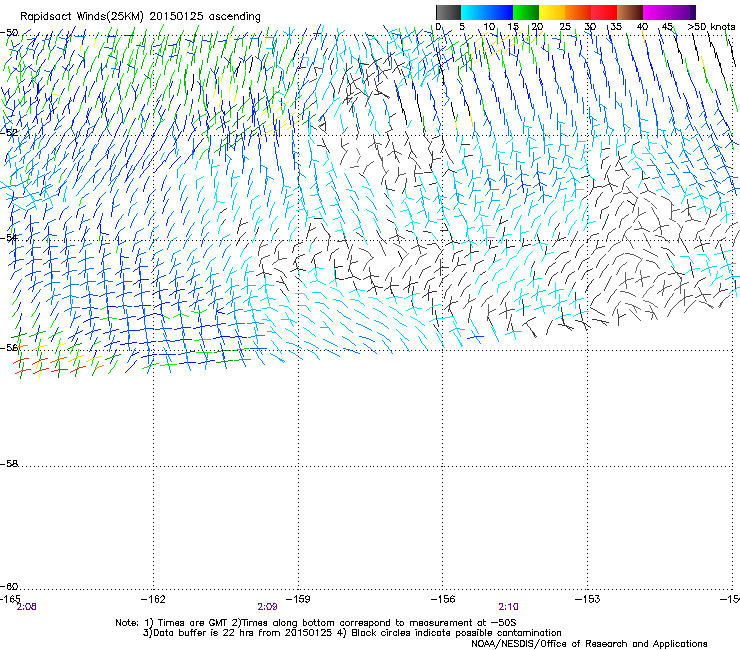740x650 pixels.
Task: Click the purple time stamp 2:08
Action: (x=26, y=607)
